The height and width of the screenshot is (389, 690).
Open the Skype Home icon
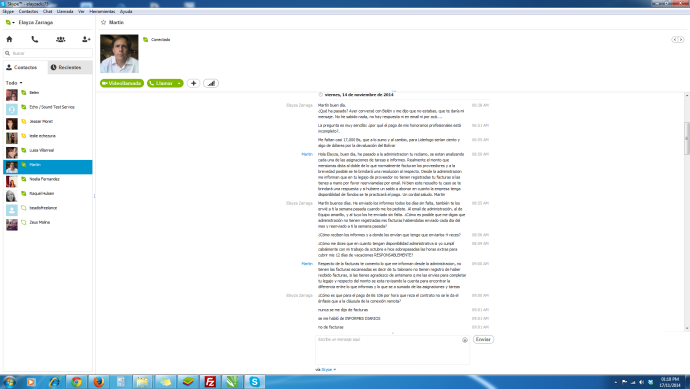9,39
